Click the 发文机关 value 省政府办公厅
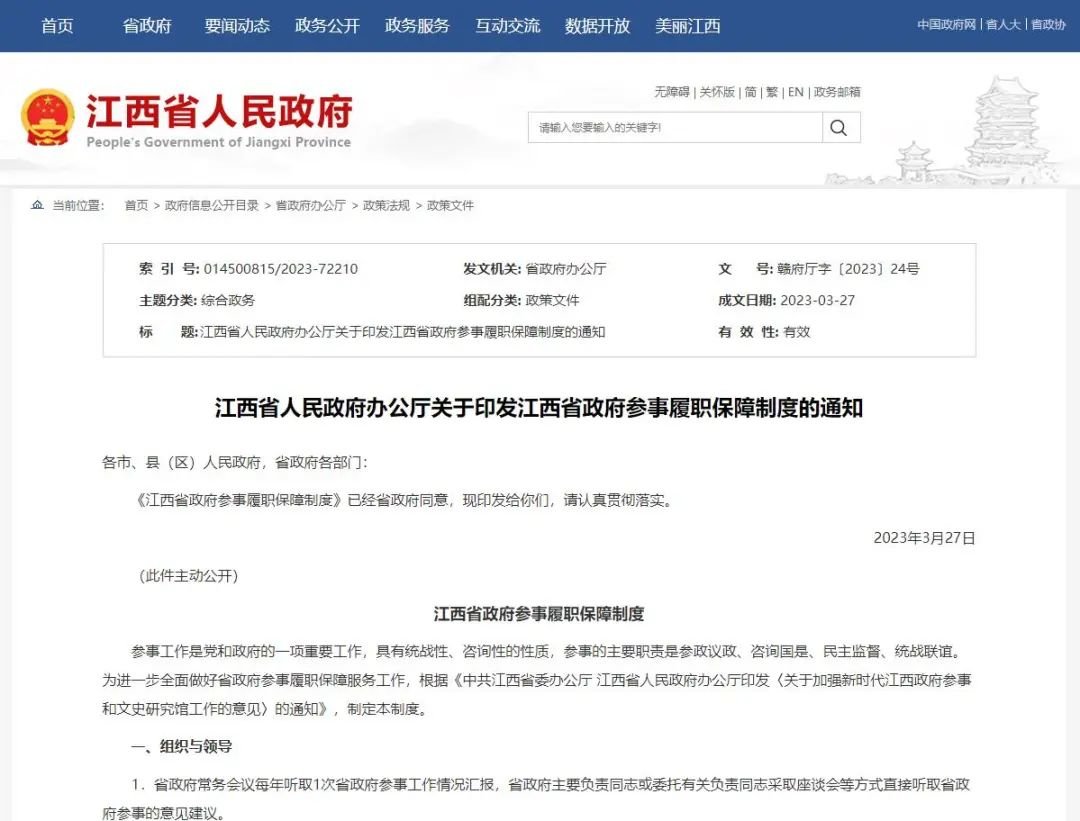This screenshot has width=1080, height=821. click(x=566, y=269)
